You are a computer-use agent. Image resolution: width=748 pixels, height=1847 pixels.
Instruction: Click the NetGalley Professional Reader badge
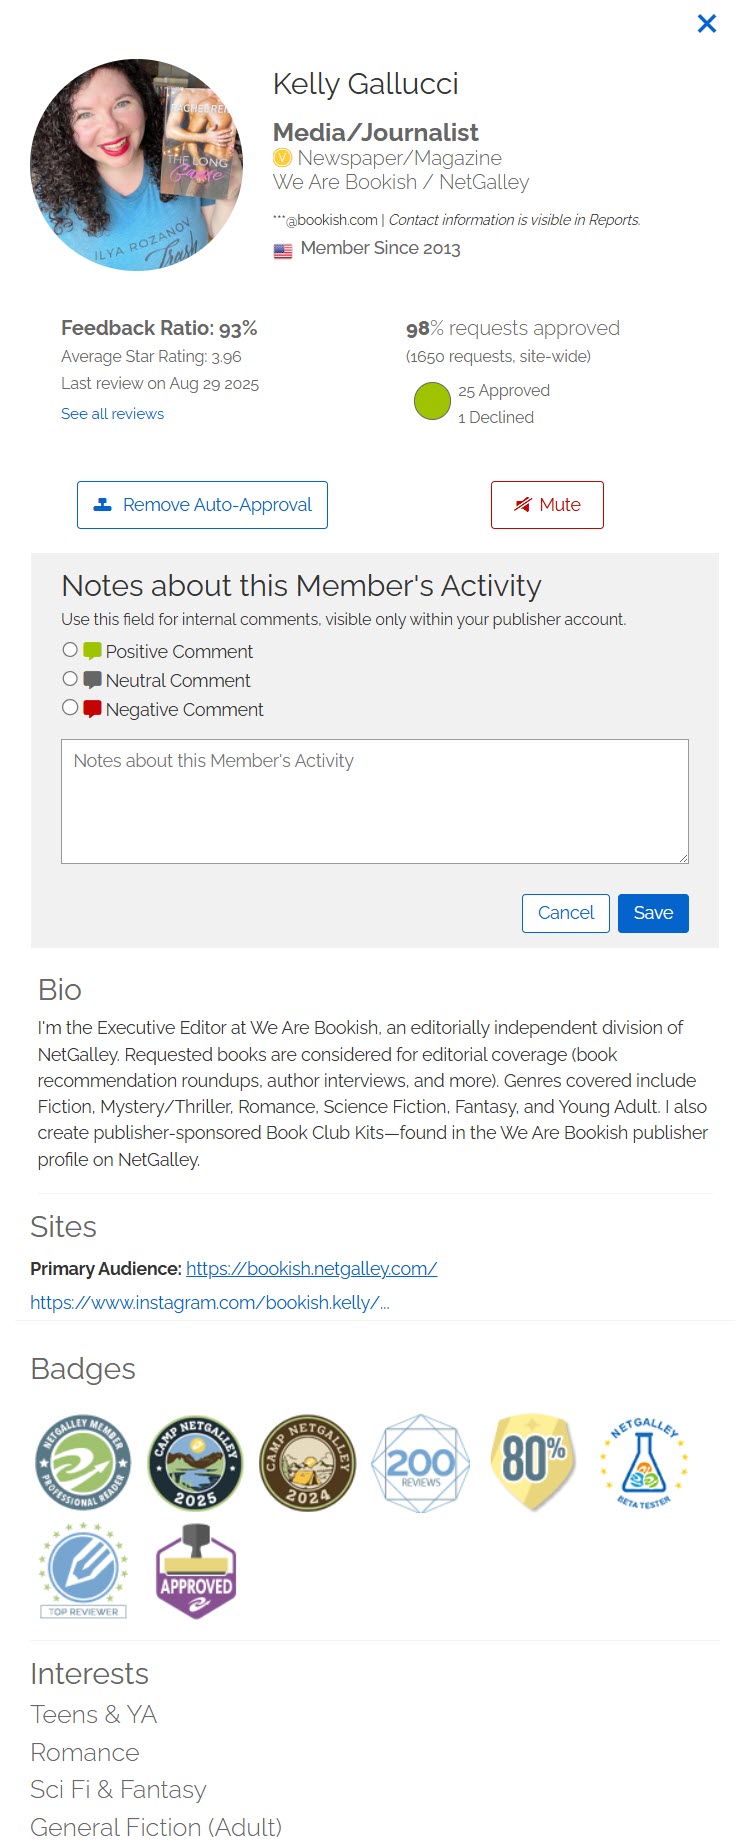84,1463
